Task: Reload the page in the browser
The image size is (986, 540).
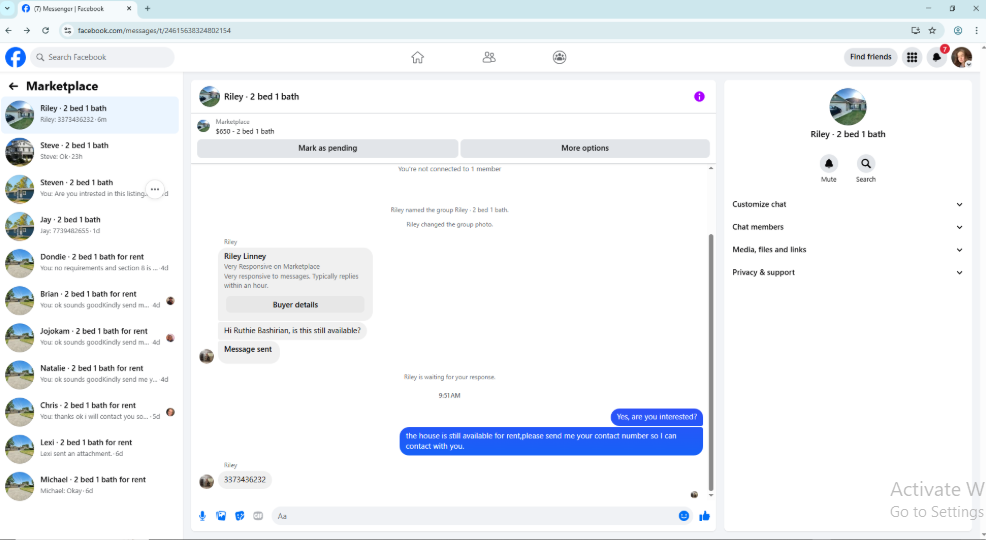Action: [x=45, y=30]
